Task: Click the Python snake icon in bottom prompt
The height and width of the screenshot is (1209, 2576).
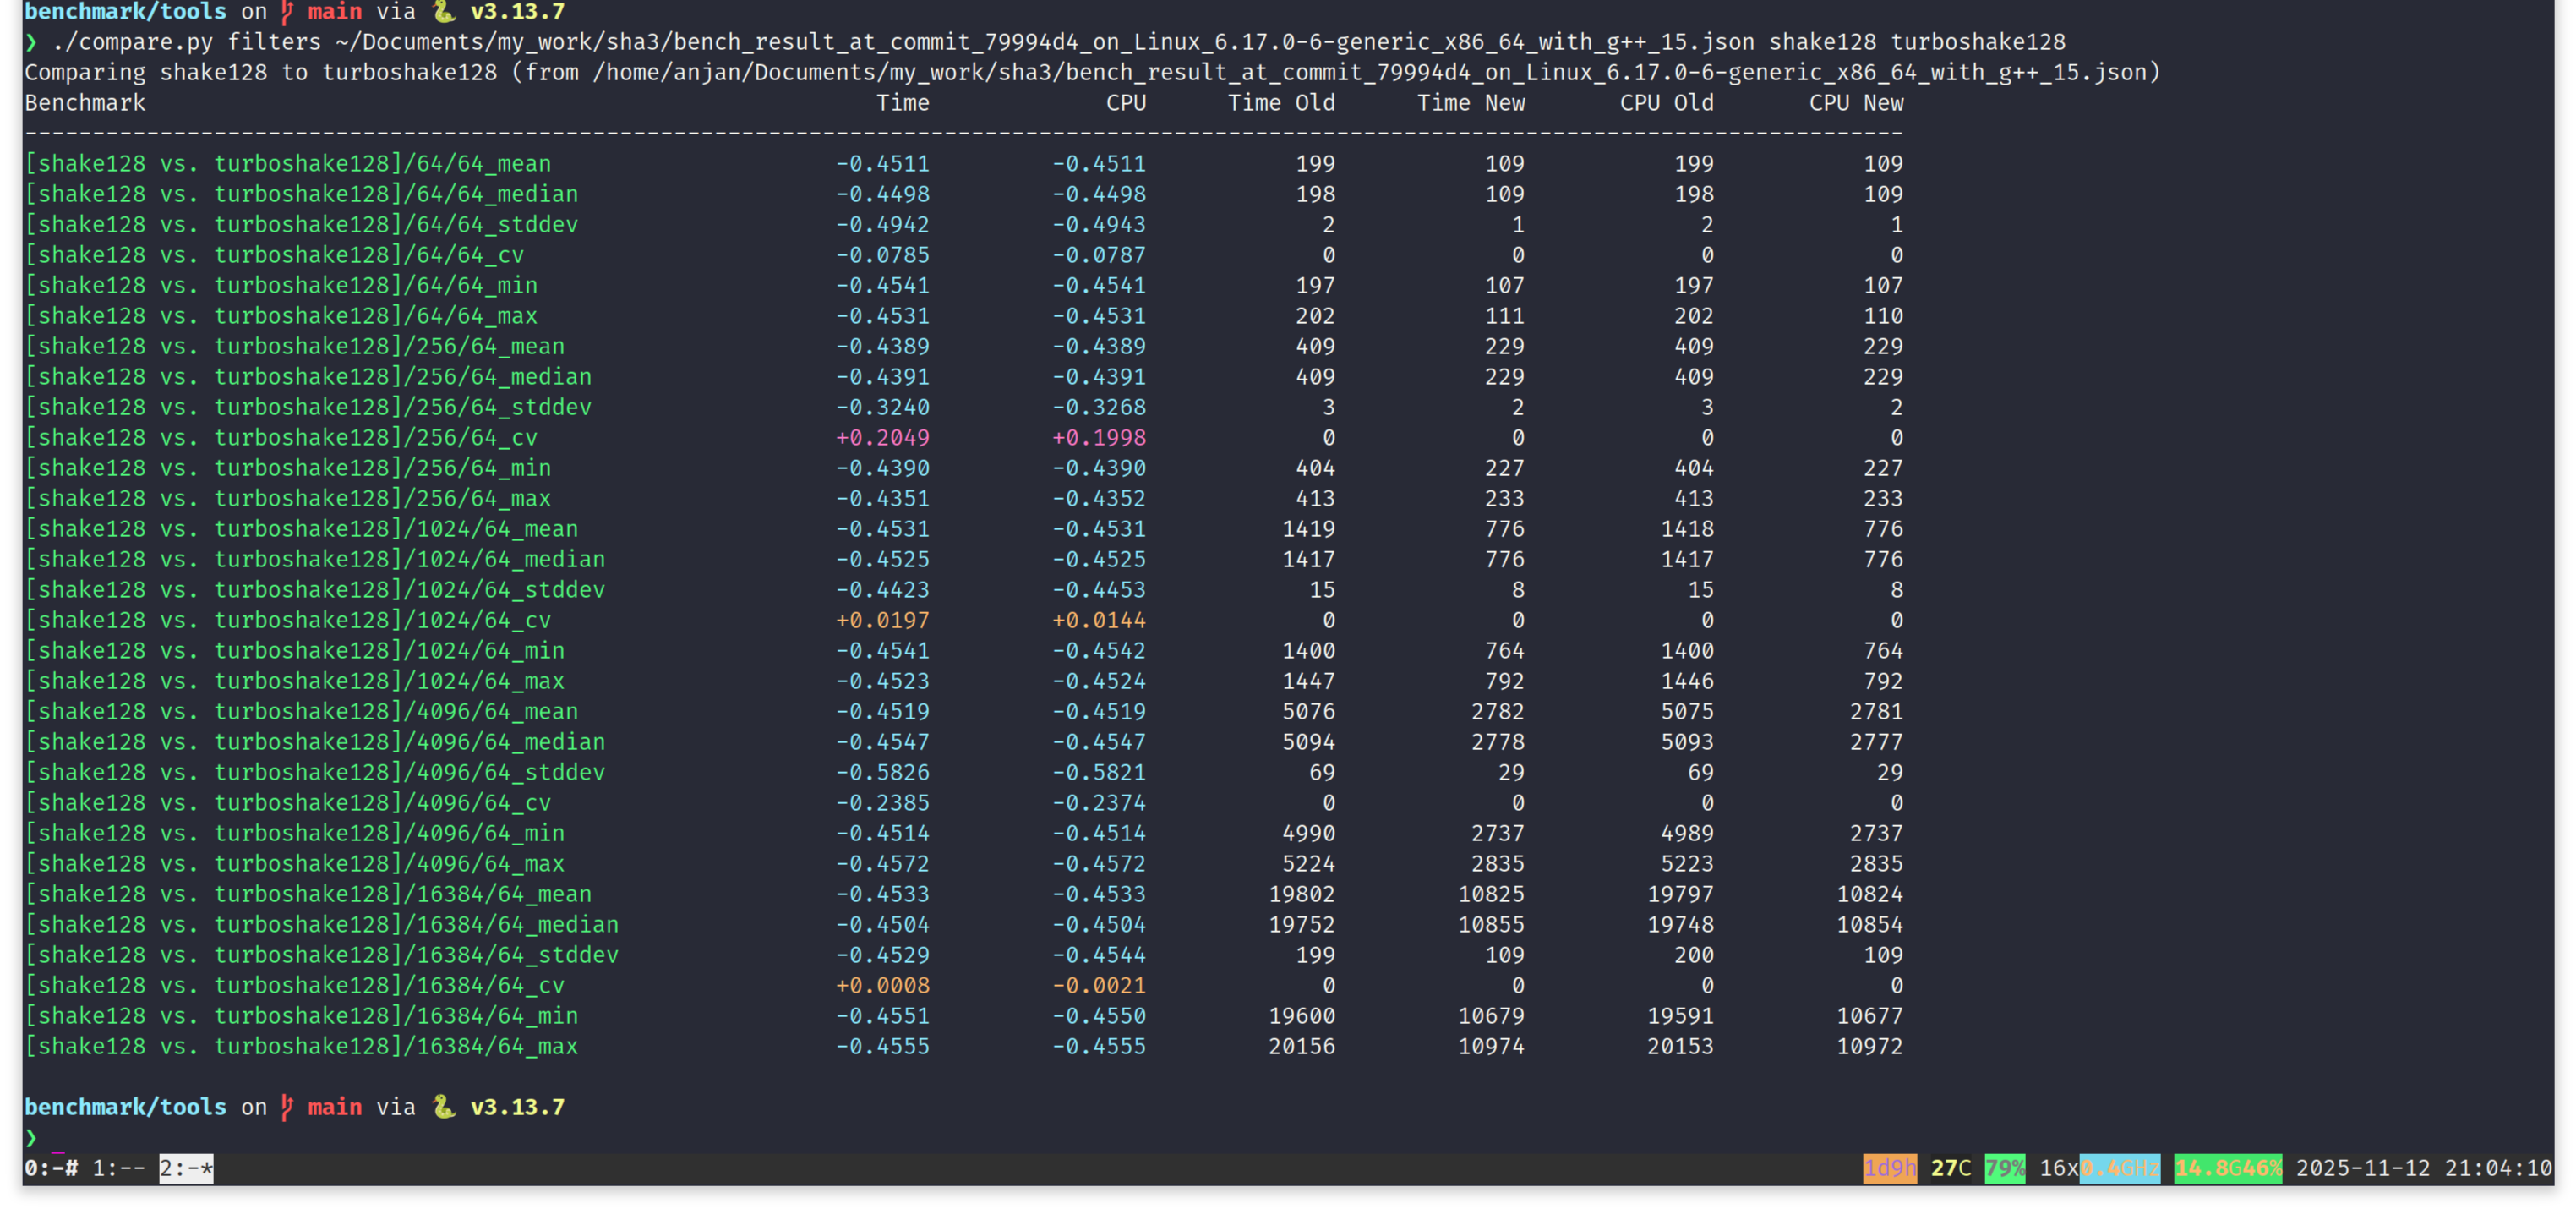Action: click(443, 1107)
